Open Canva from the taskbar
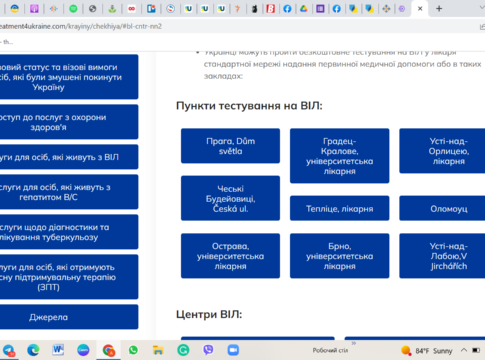Viewport: 485px width, 360px height. pos(83,350)
